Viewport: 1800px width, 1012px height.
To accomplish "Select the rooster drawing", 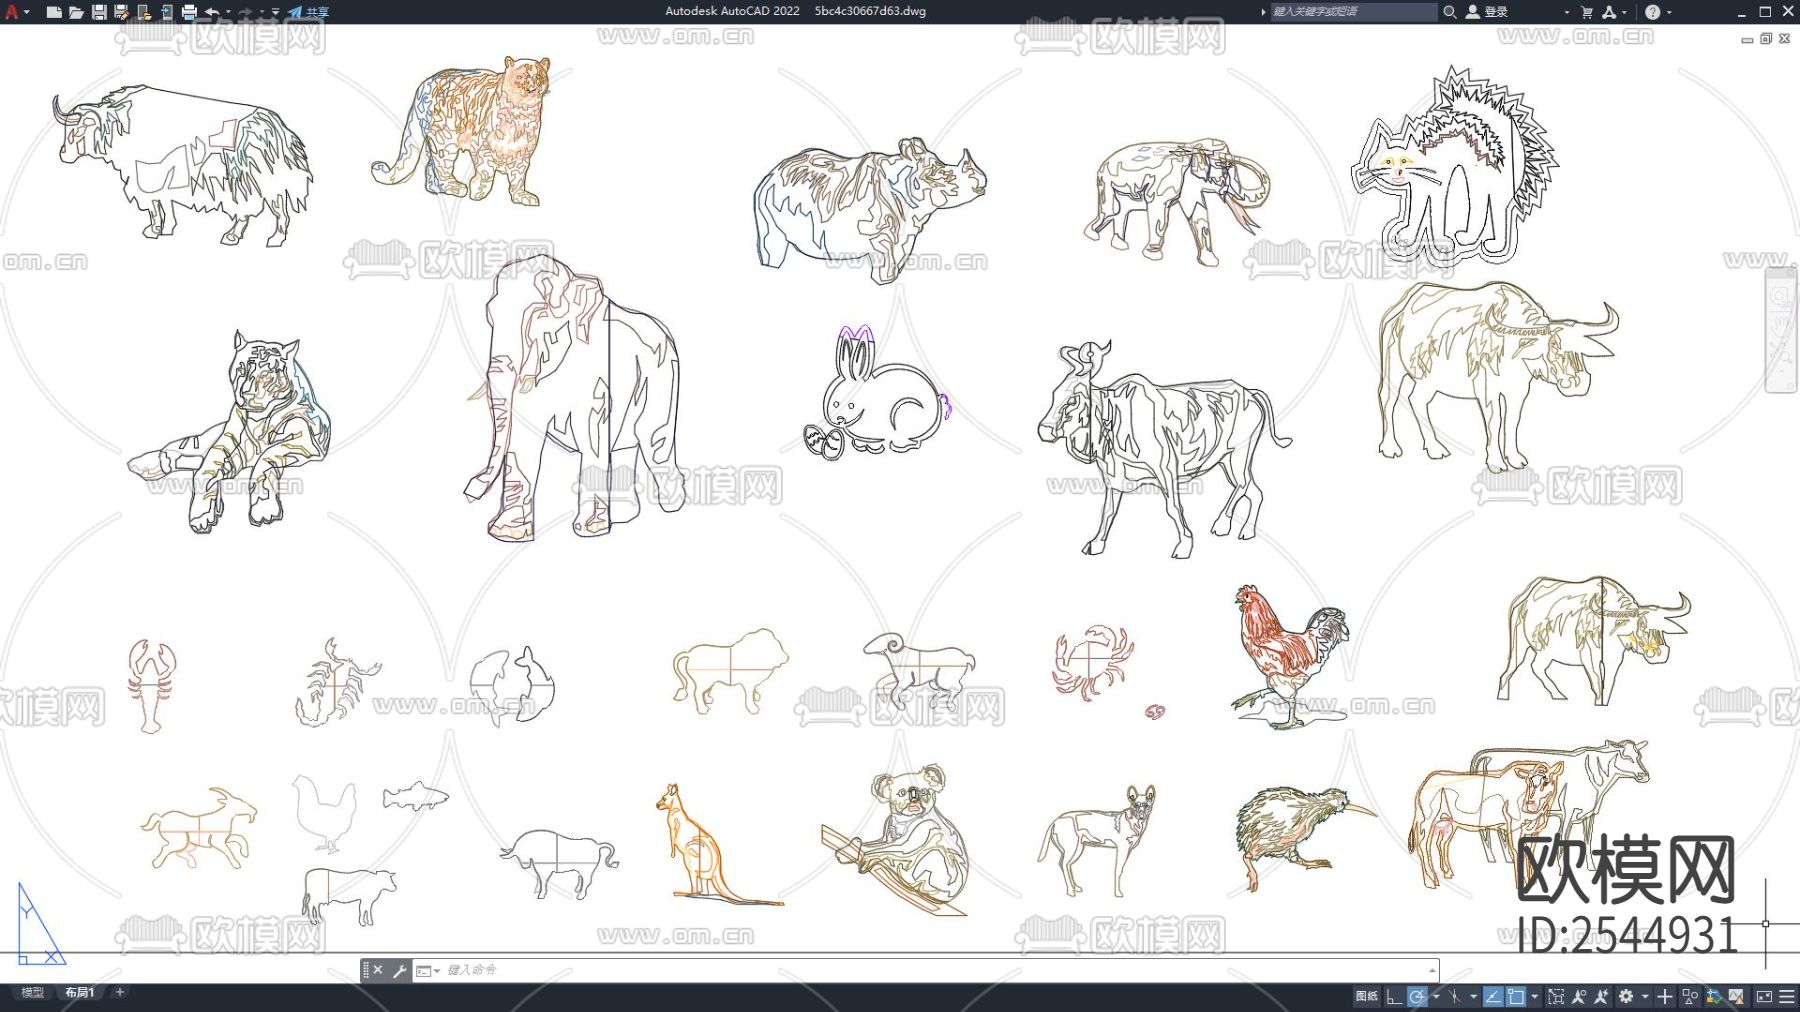I will (1290, 655).
